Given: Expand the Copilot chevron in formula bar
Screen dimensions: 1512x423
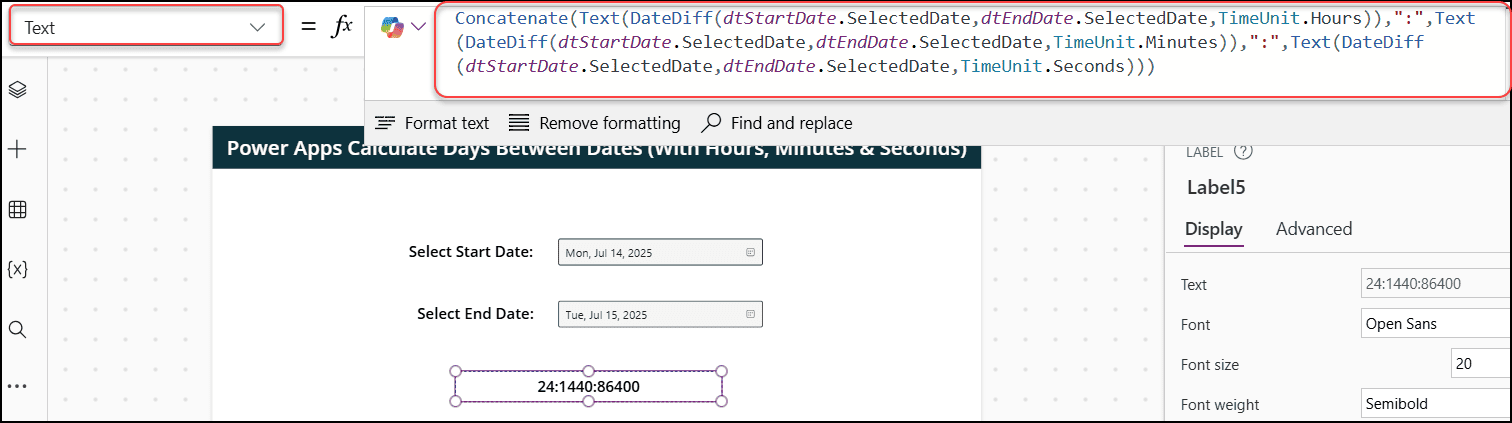Looking at the screenshot, I should (x=418, y=28).
